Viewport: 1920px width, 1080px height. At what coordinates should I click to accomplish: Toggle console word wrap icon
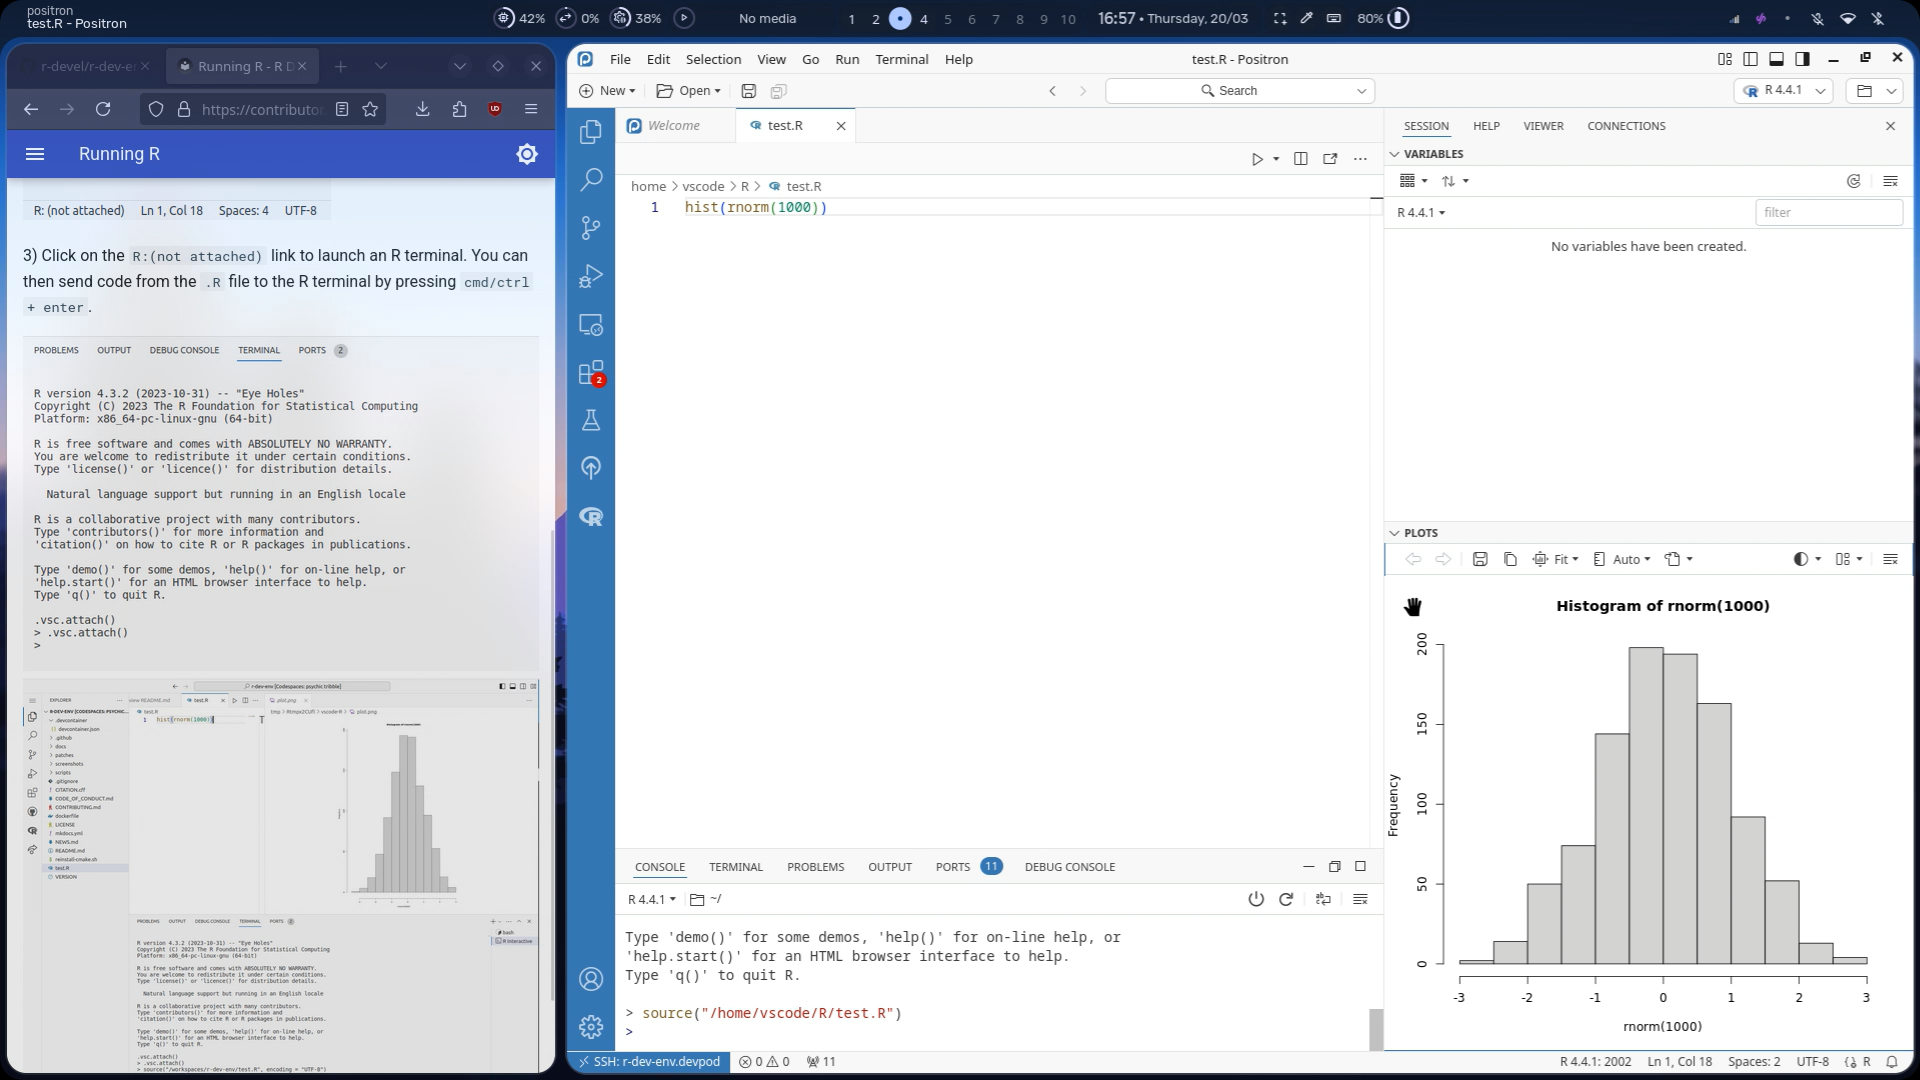[x=1323, y=899]
